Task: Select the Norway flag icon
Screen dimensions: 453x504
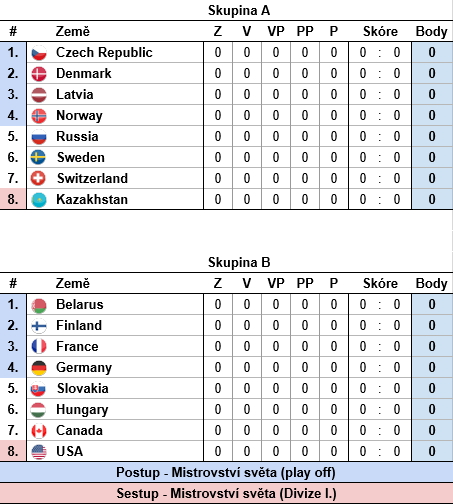Action: pyautogui.click(x=39, y=116)
